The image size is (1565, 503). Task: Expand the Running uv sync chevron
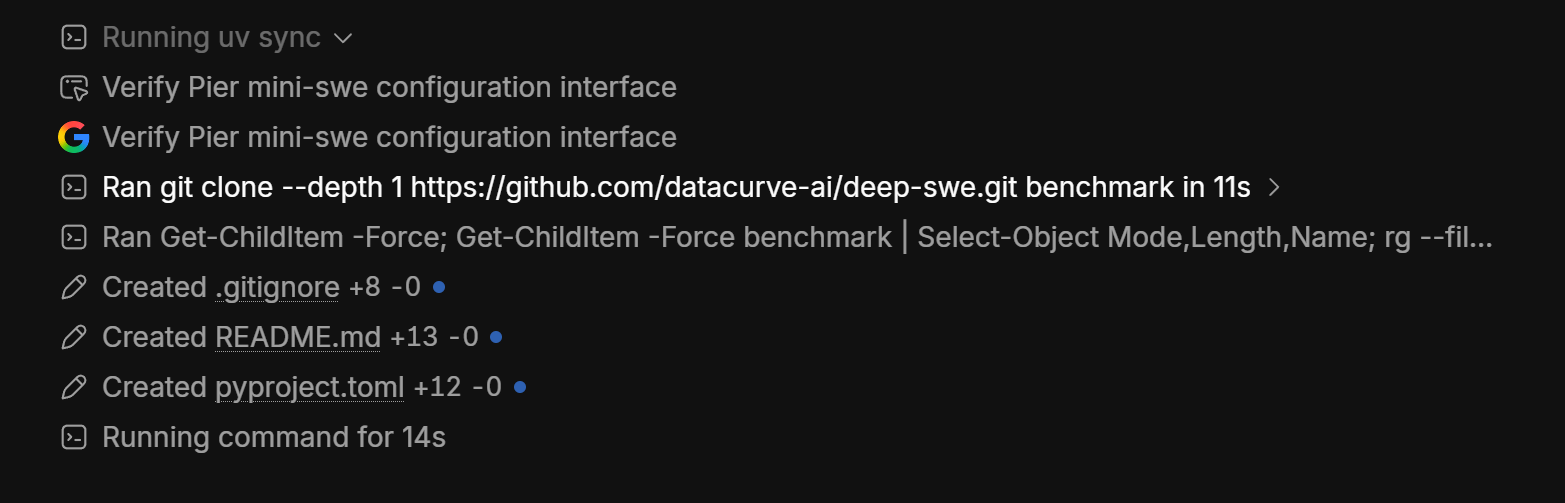pyautogui.click(x=342, y=38)
